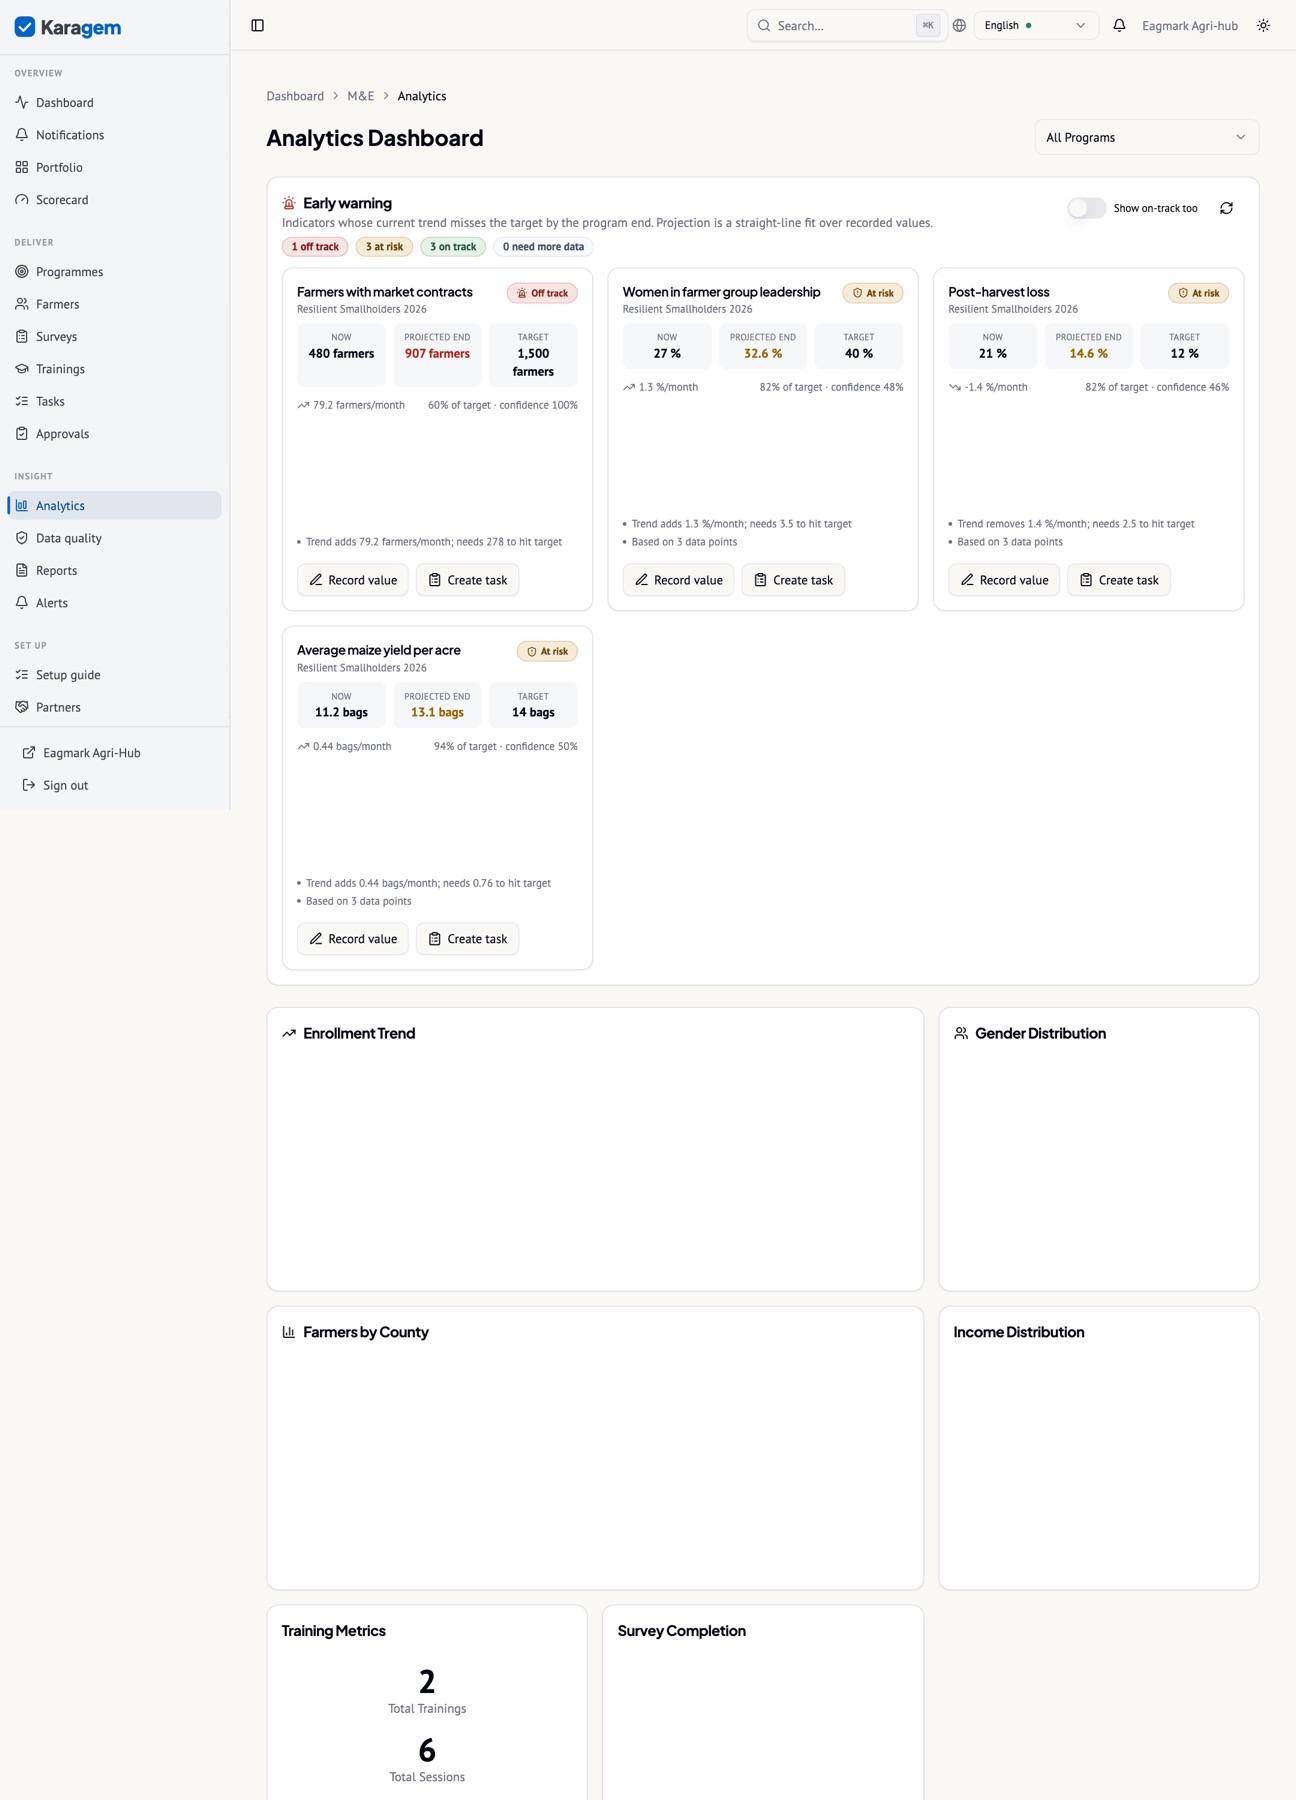Click the Early warning siren icon
The height and width of the screenshot is (1800, 1296).
point(289,203)
